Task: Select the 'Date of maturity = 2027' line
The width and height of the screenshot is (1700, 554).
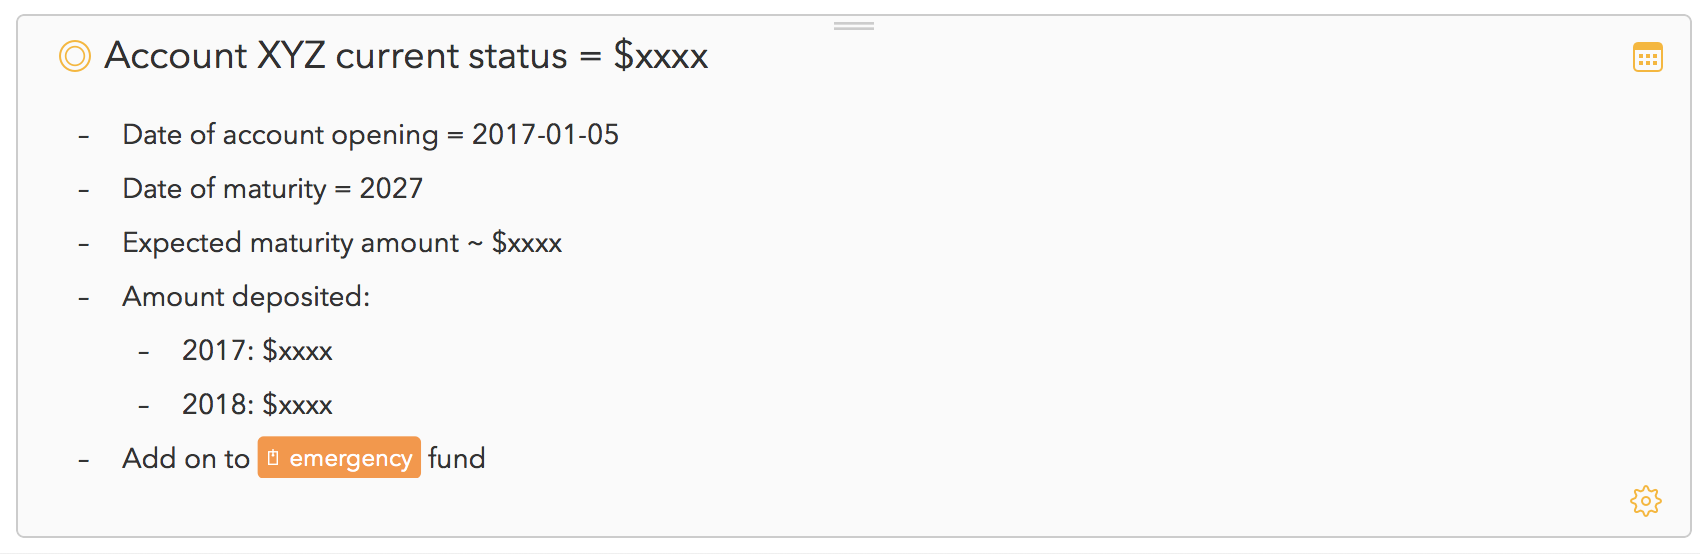Action: [x=272, y=189]
